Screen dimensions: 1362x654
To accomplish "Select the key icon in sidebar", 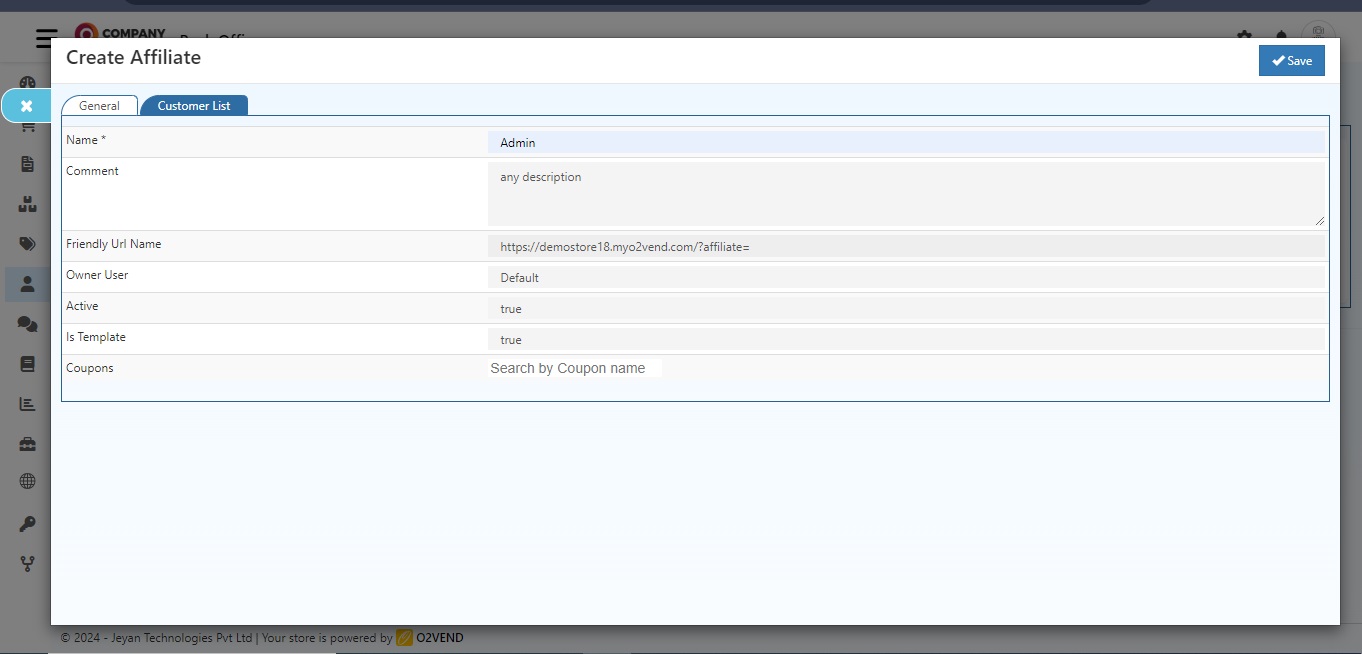I will pyautogui.click(x=27, y=523).
